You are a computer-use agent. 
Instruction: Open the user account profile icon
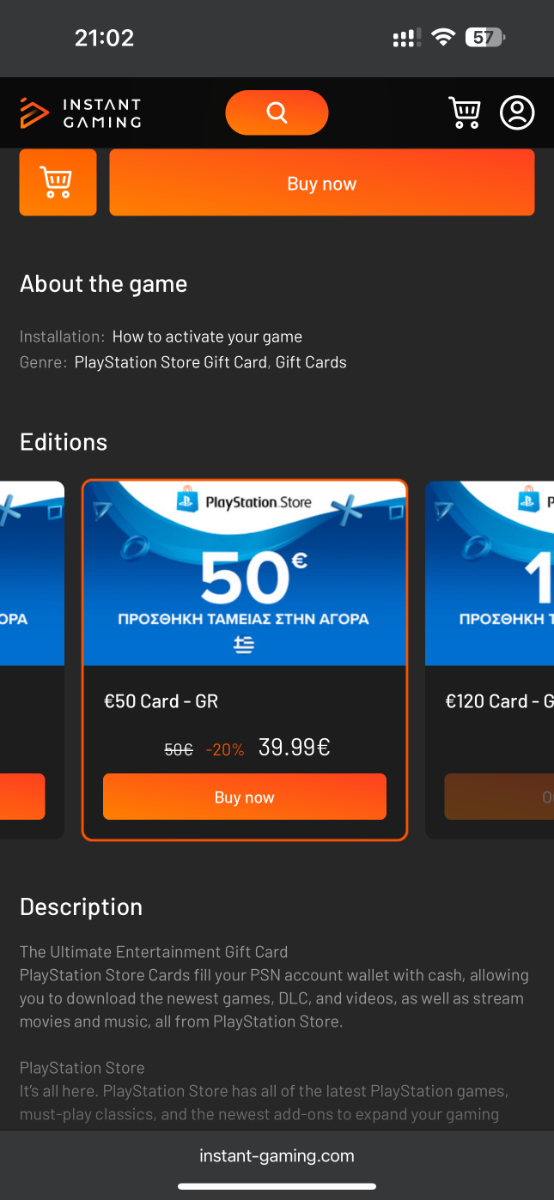pyautogui.click(x=517, y=113)
